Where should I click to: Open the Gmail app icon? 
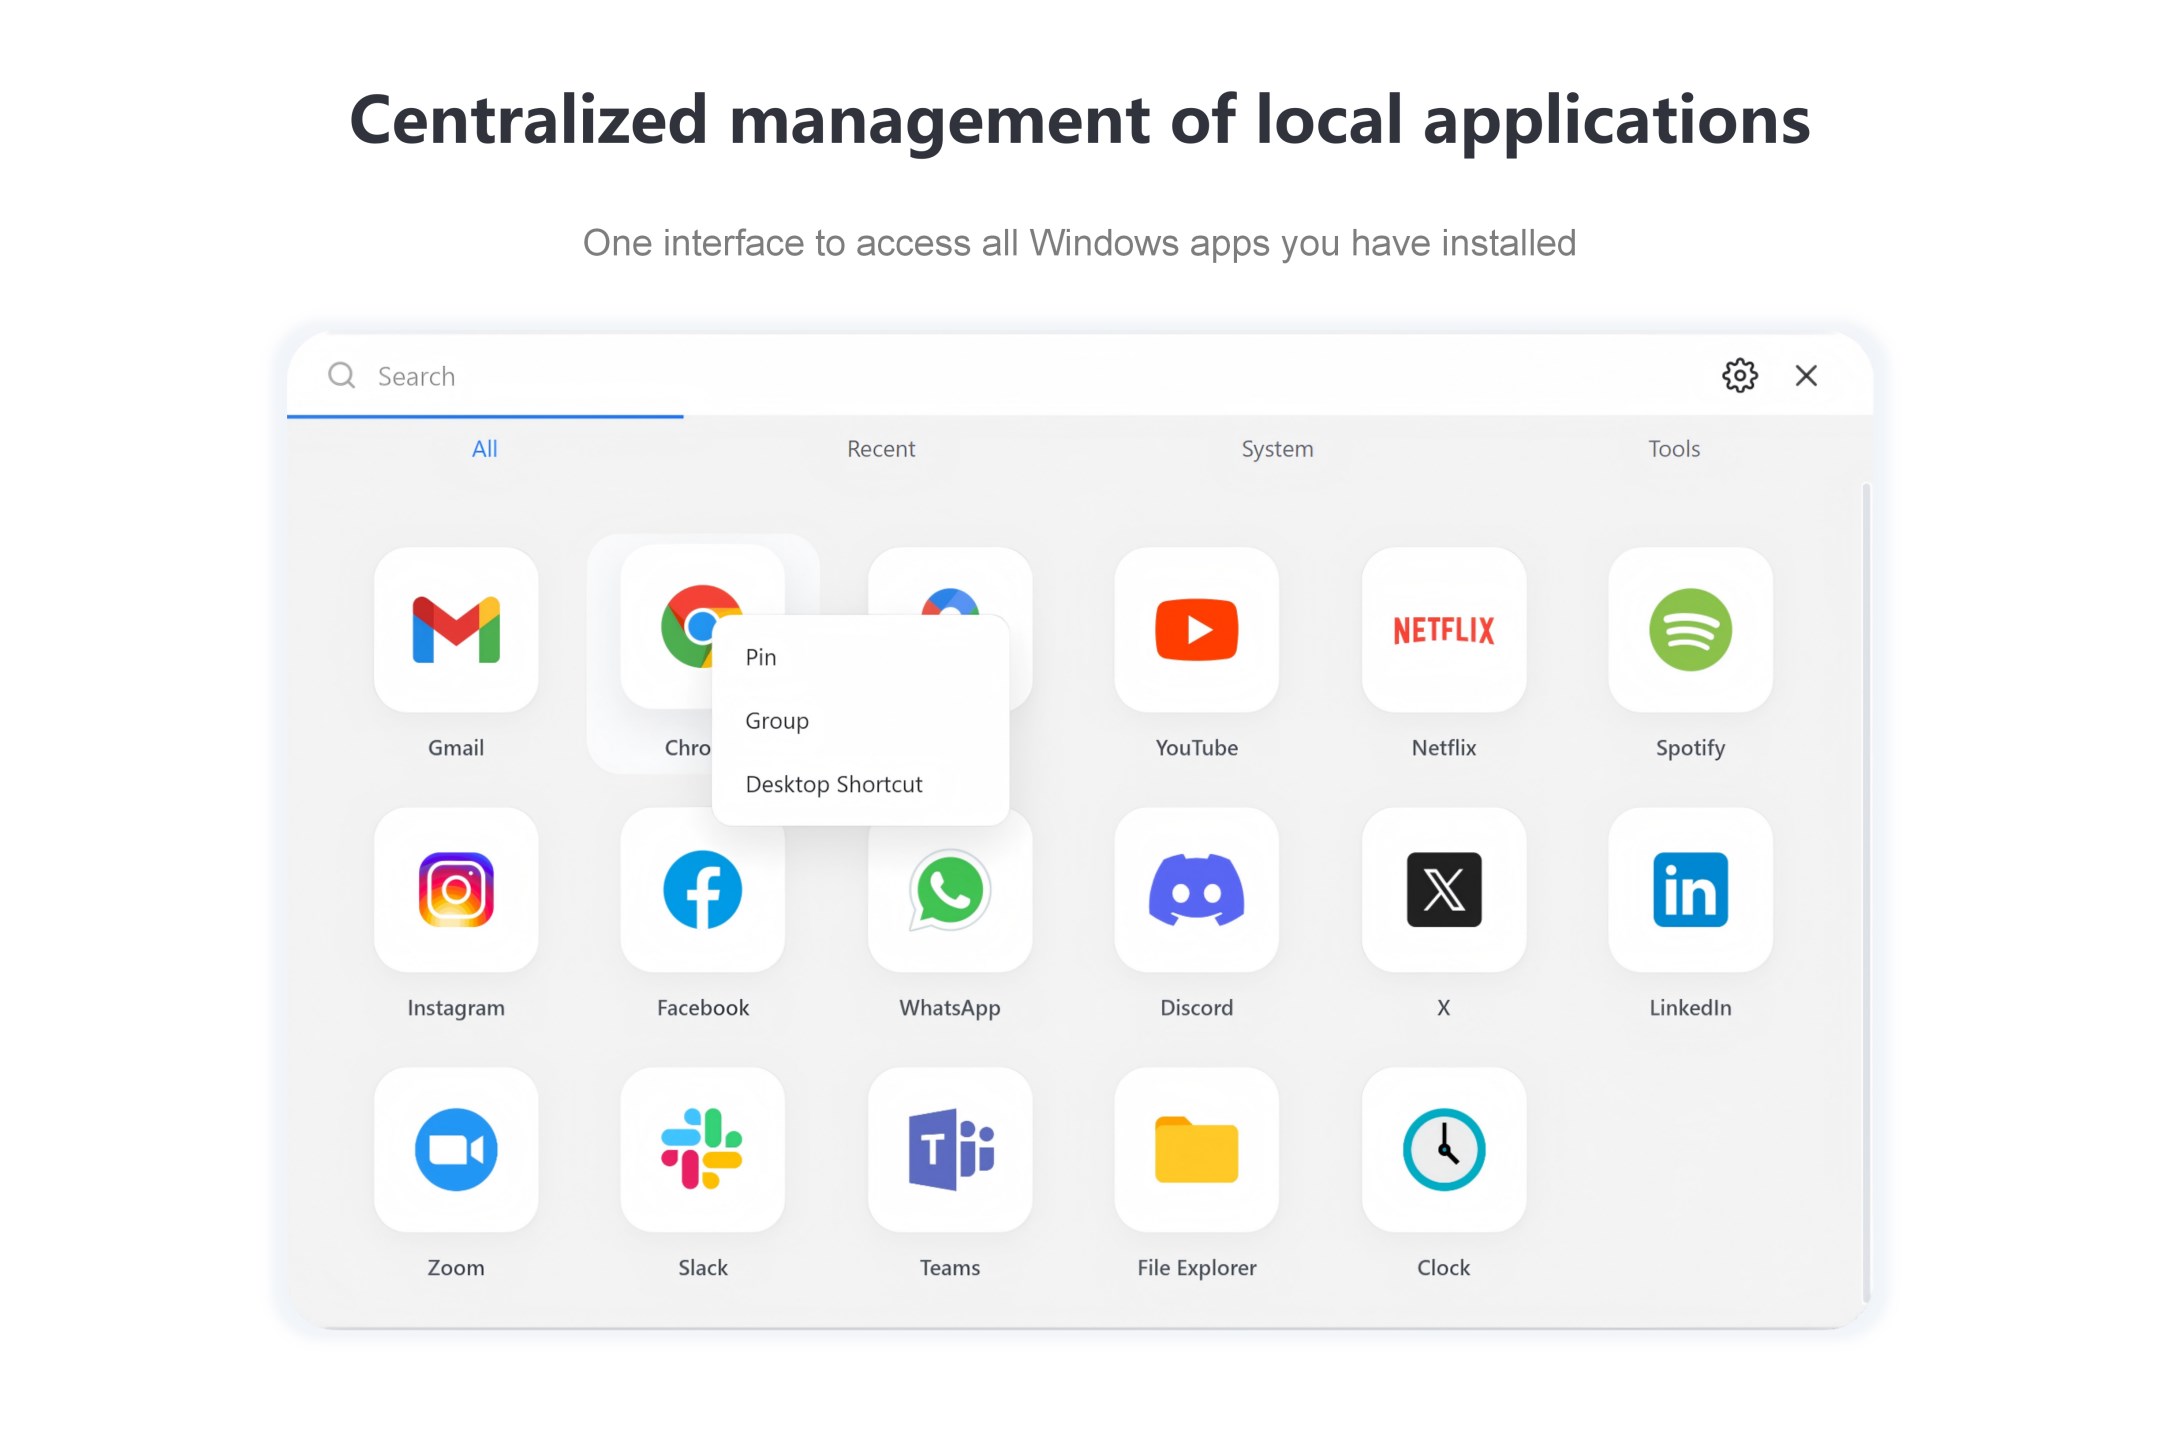pos(456,629)
